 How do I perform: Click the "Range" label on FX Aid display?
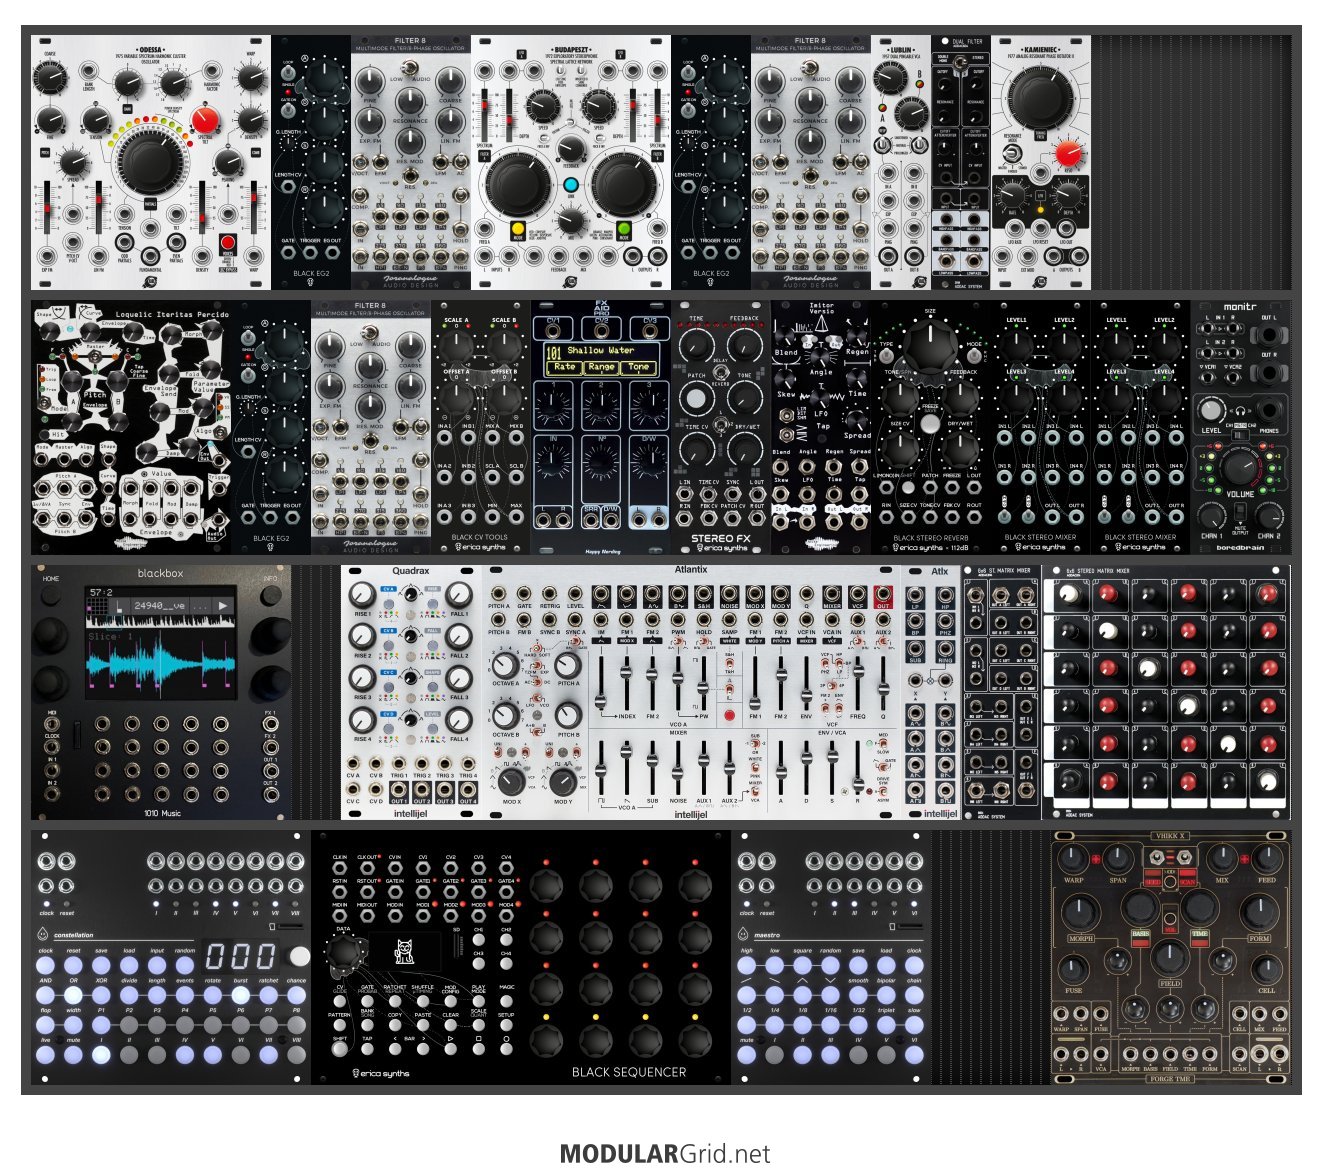pos(601,367)
